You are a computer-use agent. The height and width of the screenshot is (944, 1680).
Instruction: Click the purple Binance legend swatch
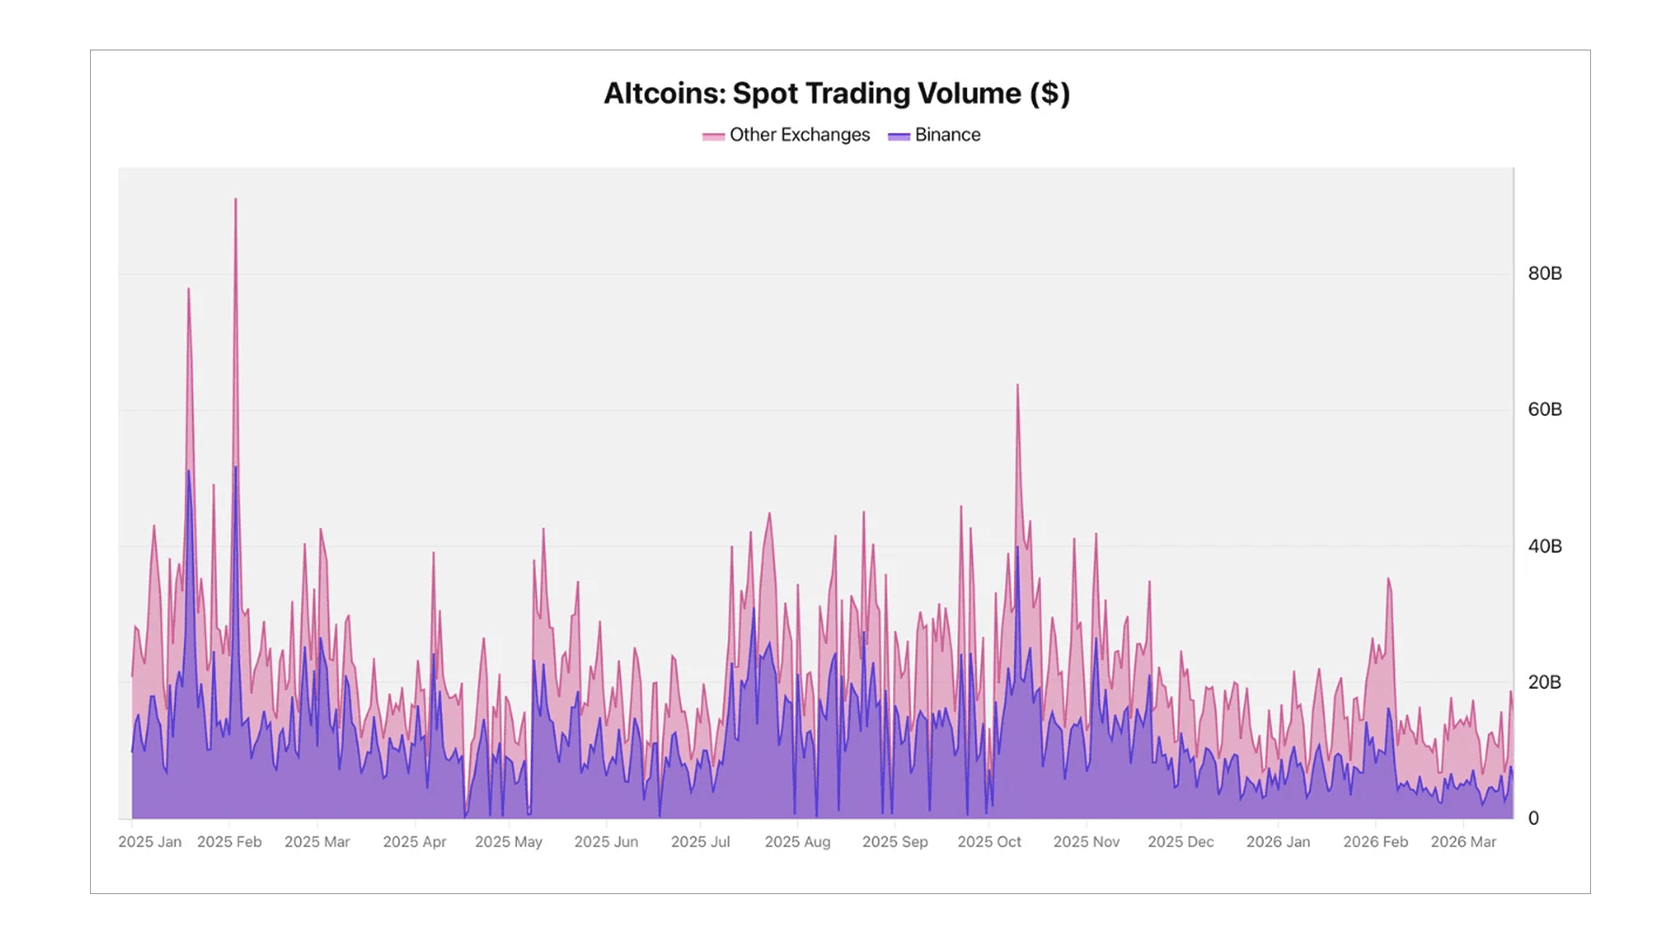click(899, 136)
